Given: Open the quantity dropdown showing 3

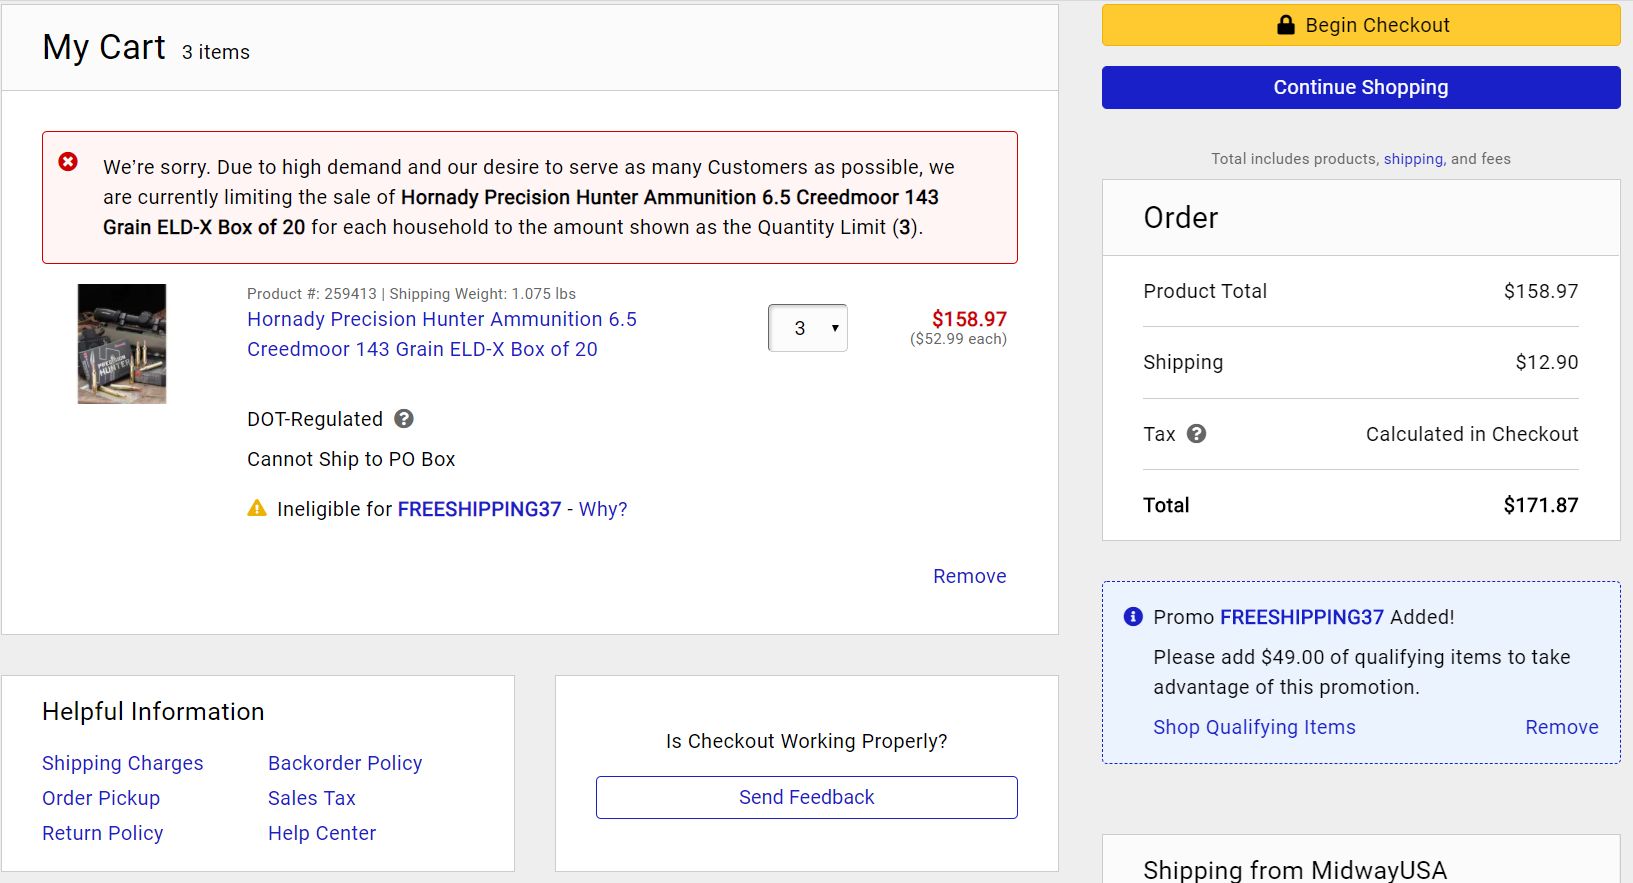Looking at the screenshot, I should [x=808, y=328].
